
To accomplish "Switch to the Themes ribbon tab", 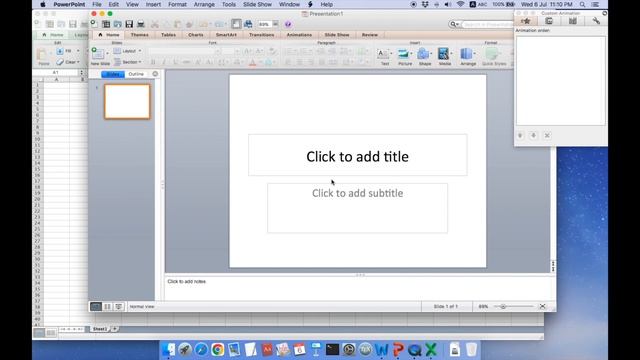I will pos(140,35).
